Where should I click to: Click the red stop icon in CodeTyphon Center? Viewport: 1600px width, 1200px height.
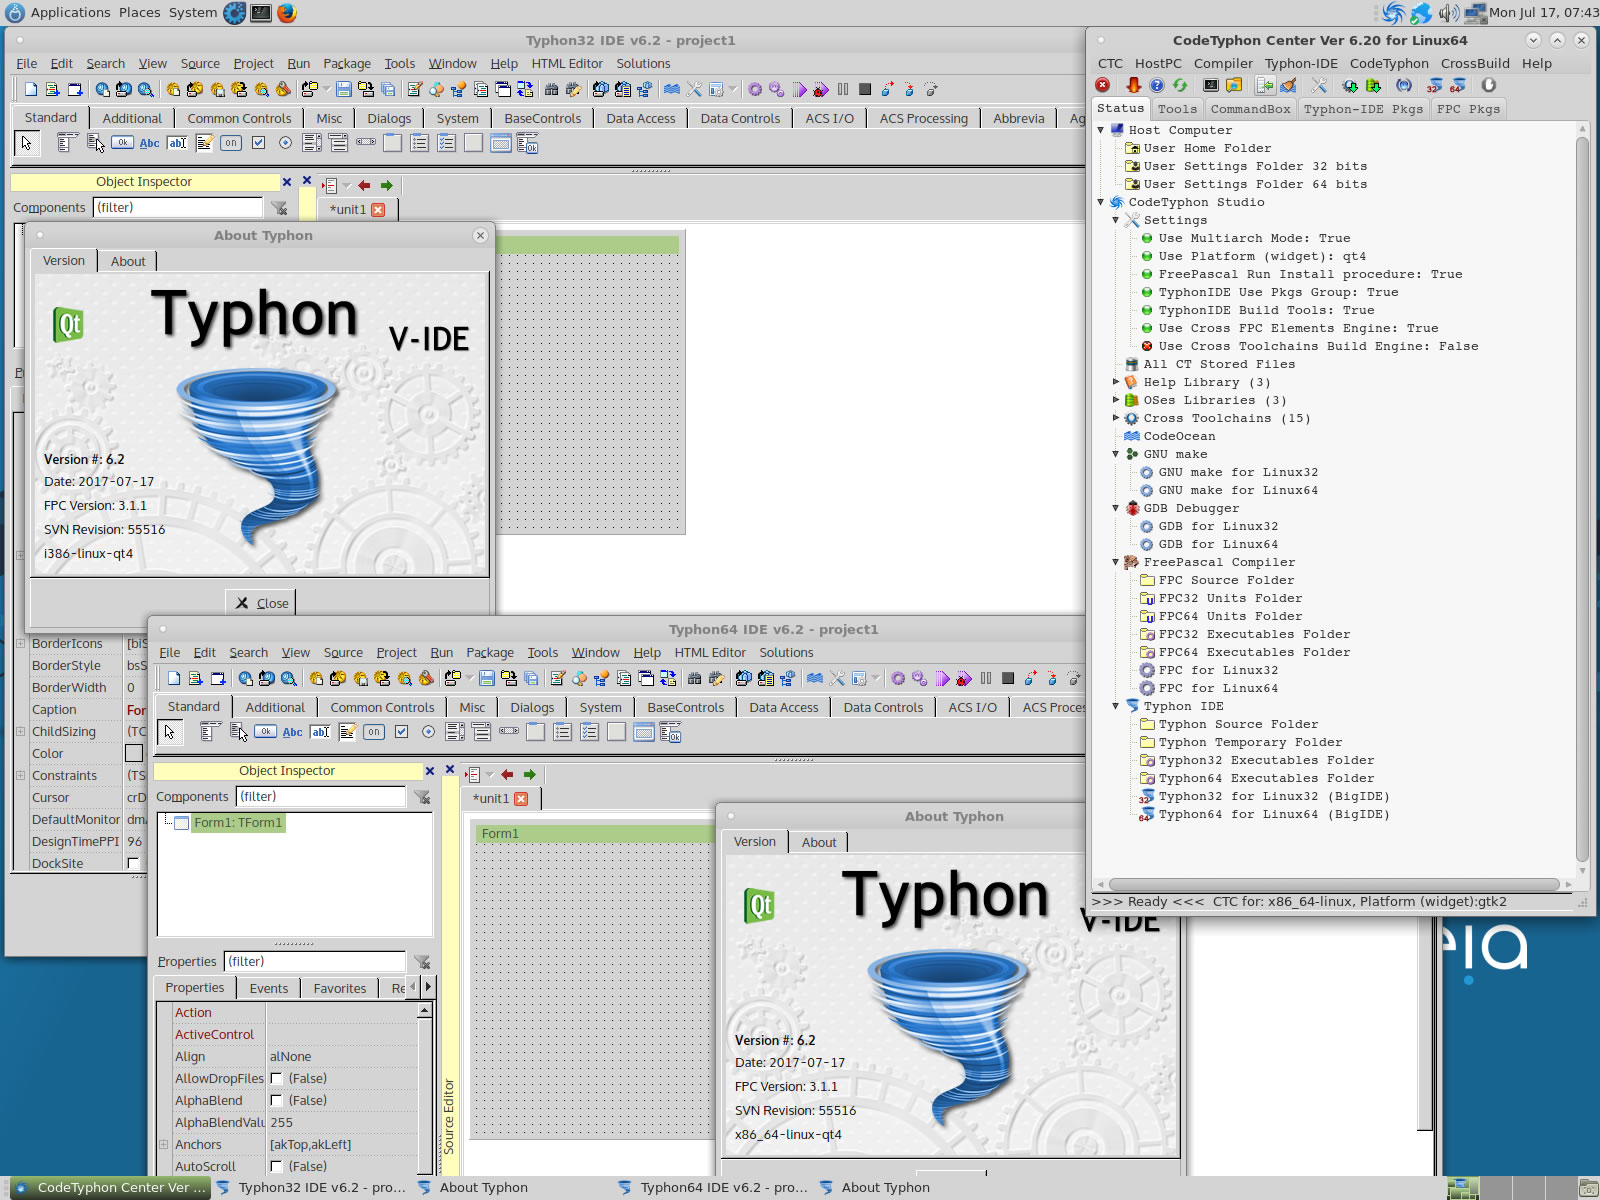click(x=1103, y=86)
